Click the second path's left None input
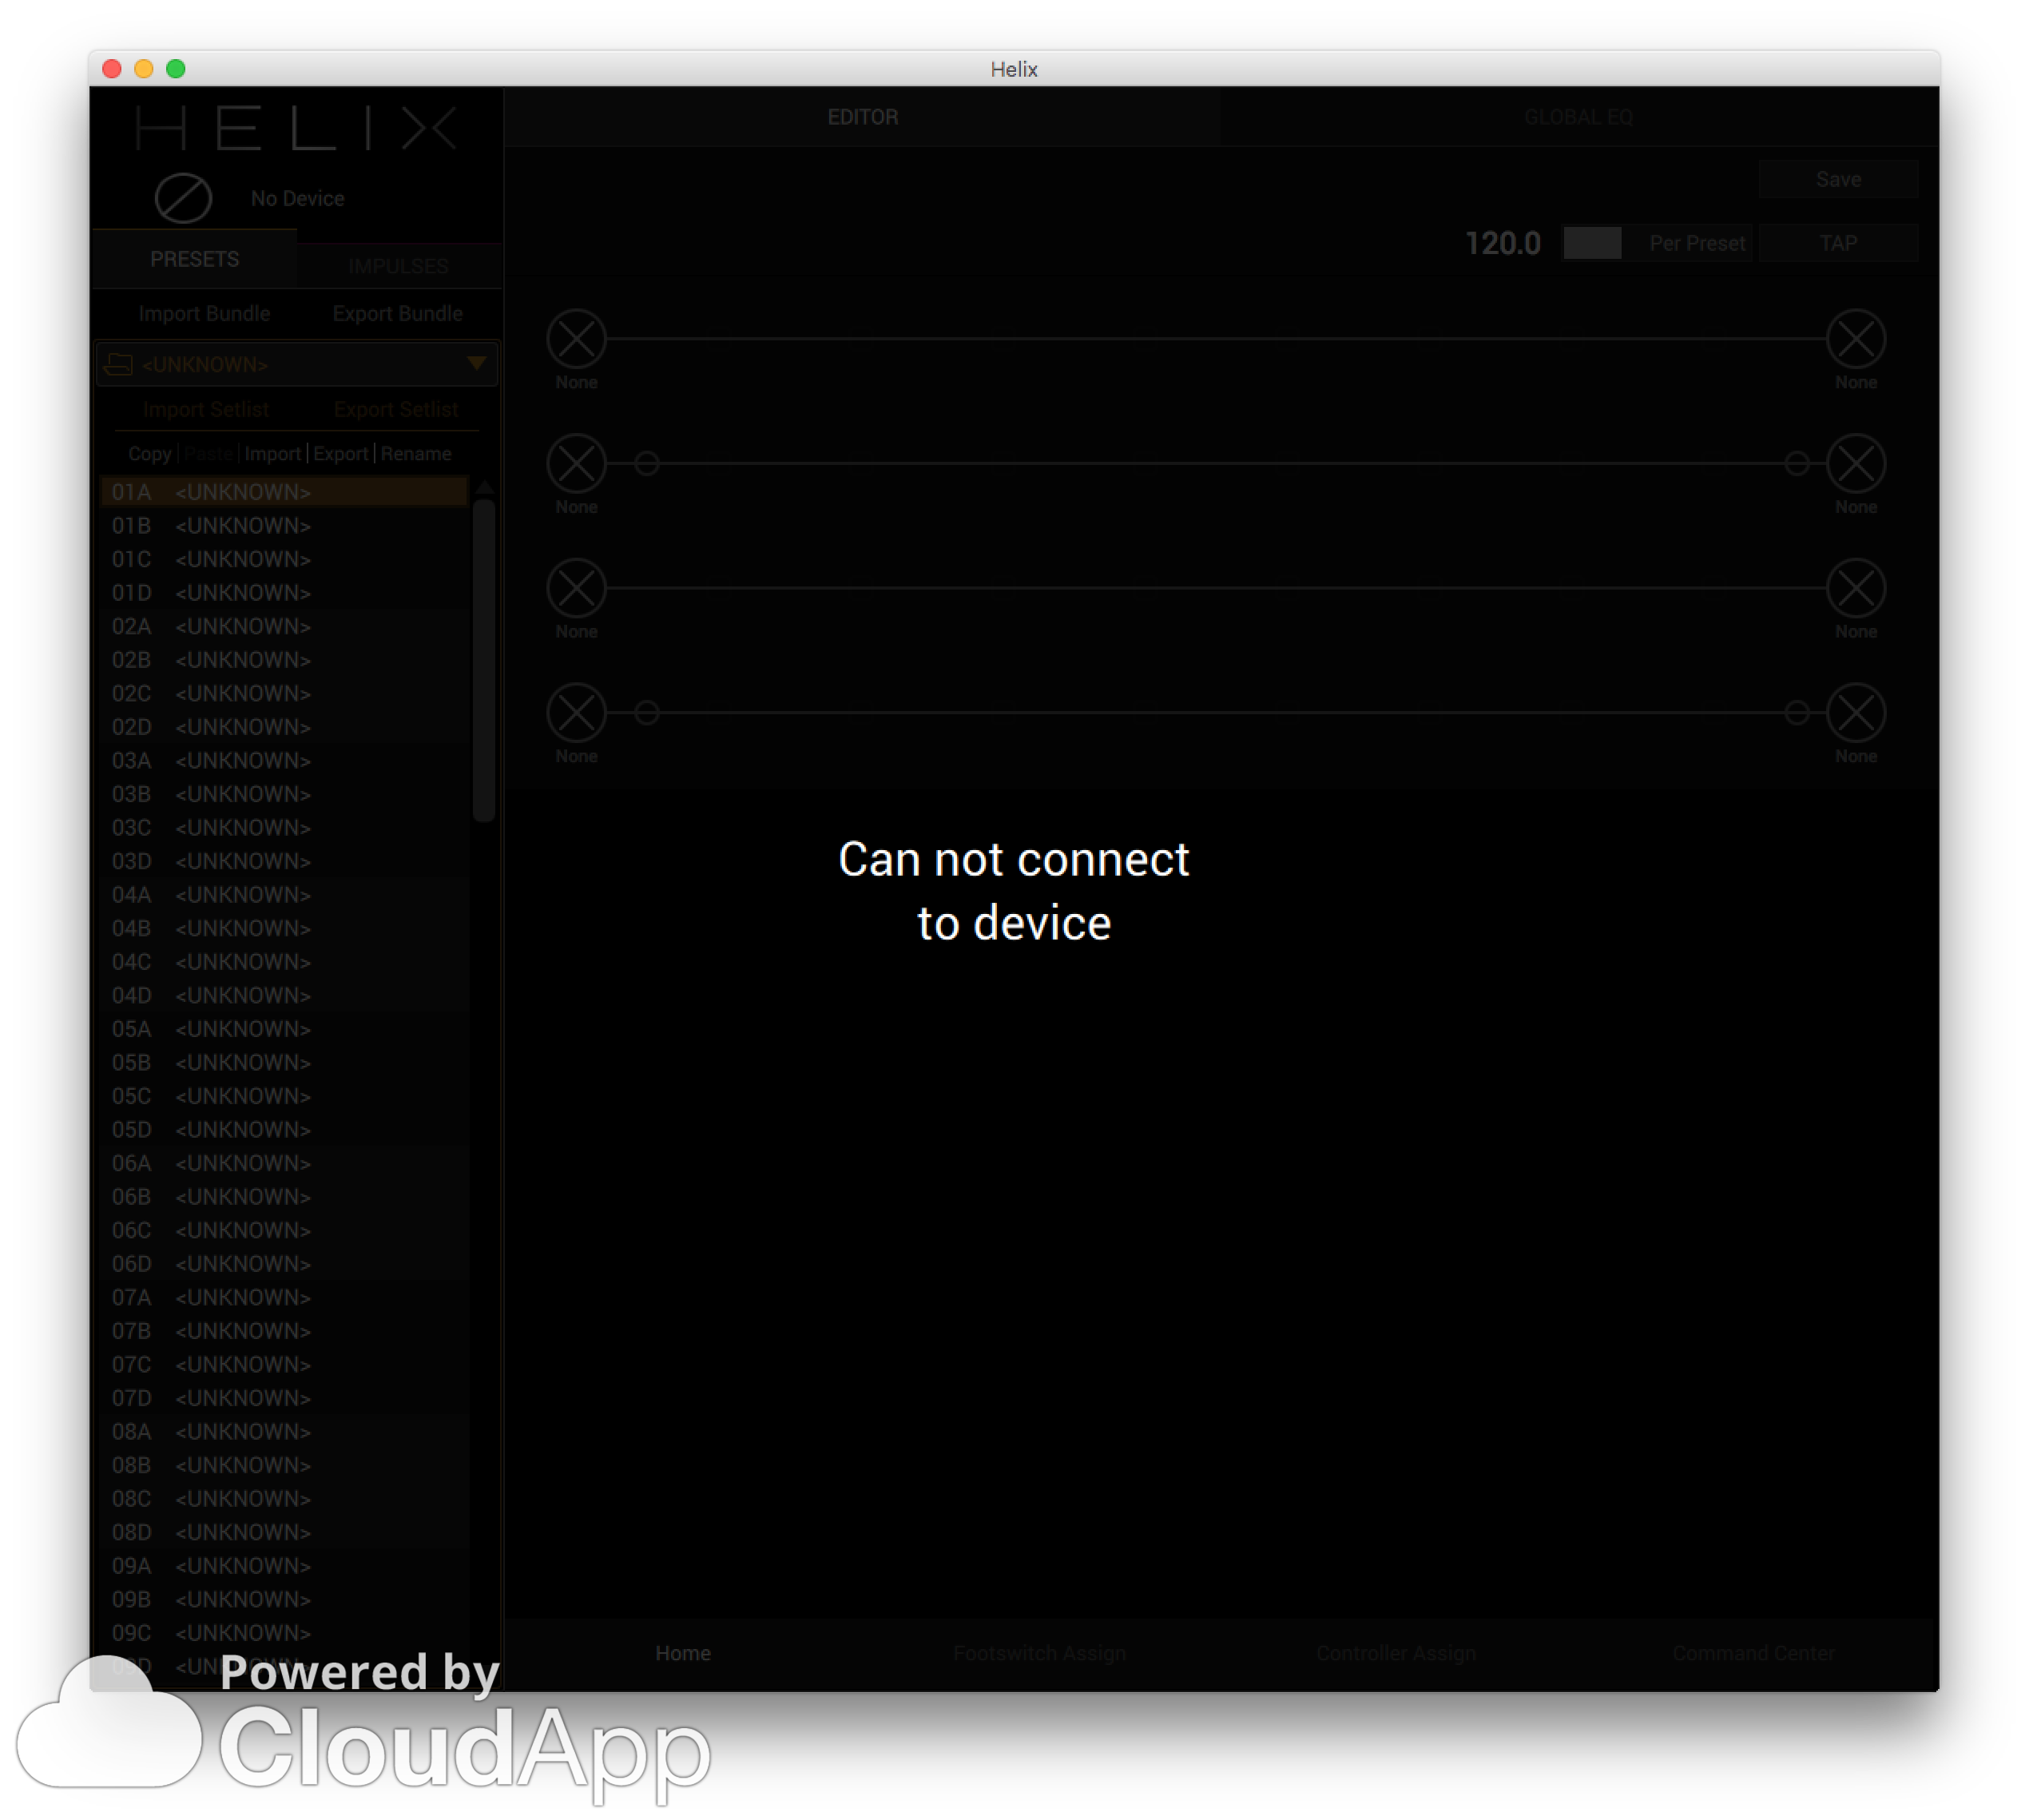The width and height of the screenshot is (2029, 1820). coord(577,464)
